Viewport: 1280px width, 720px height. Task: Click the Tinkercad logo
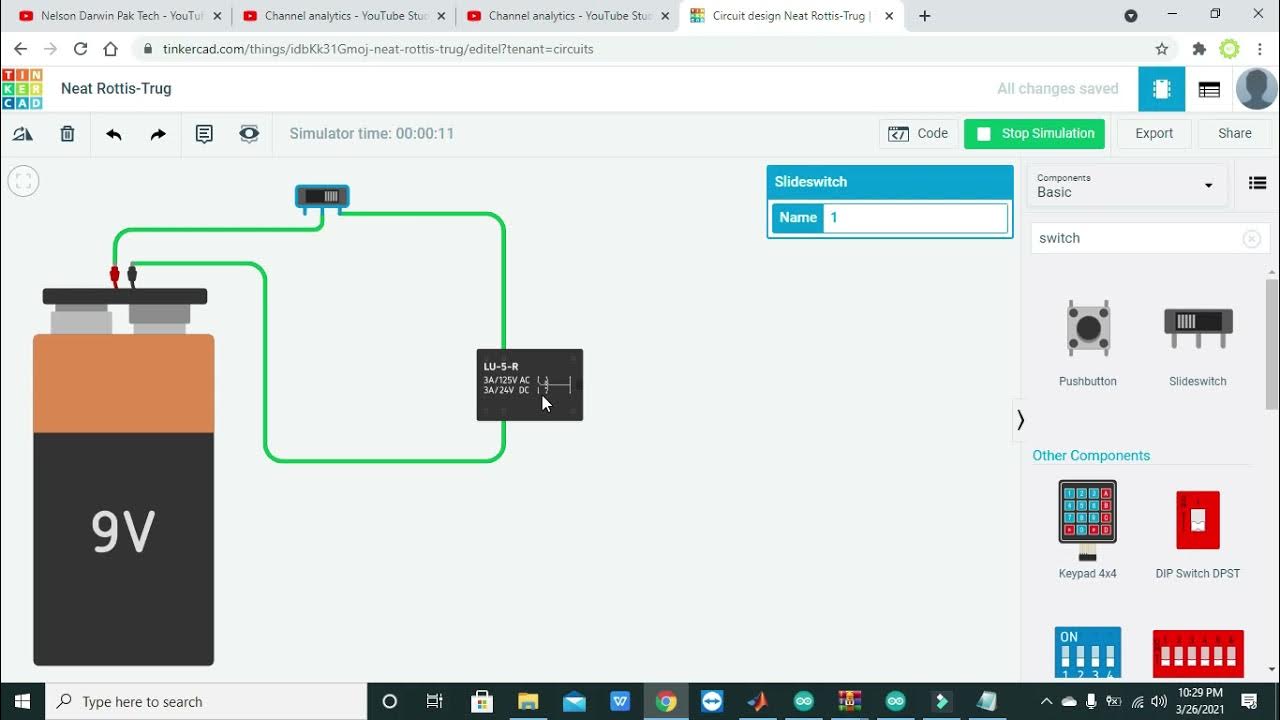click(22, 89)
